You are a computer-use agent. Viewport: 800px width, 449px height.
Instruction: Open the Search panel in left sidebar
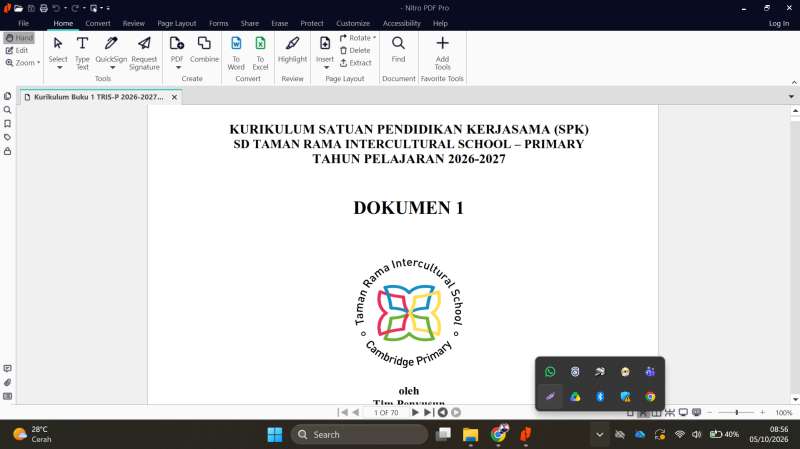tap(7, 110)
